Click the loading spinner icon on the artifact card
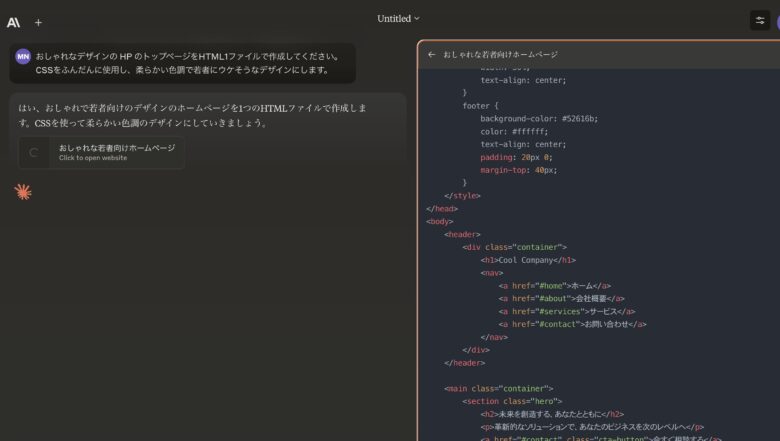 coord(34,153)
